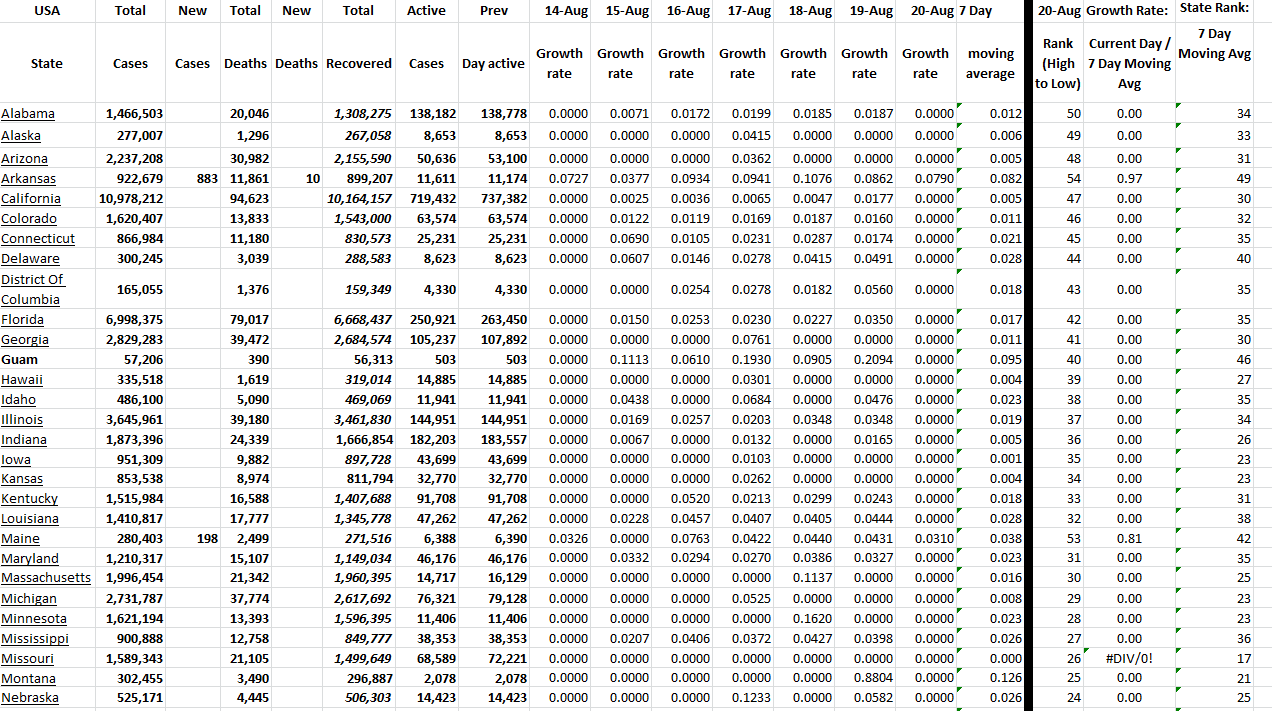Click the Alaska hyperlink
This screenshot has height=711, width=1272.
pyautogui.click(x=22, y=135)
